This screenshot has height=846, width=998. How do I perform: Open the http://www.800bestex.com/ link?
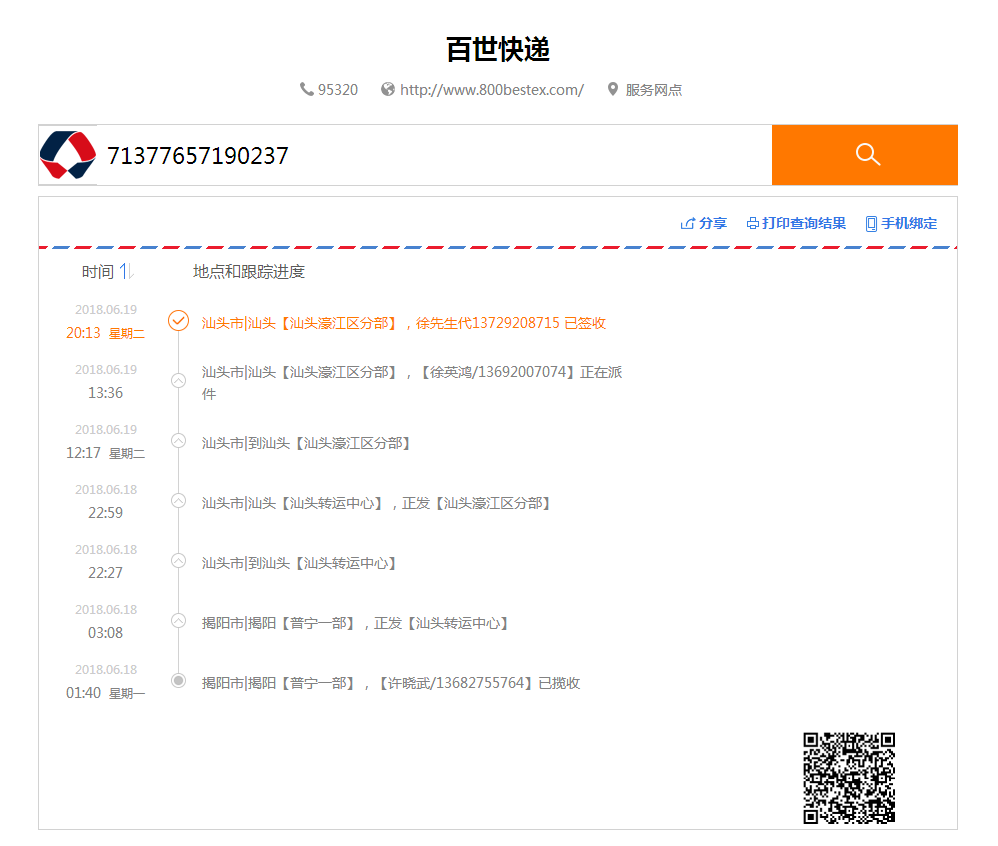(491, 90)
